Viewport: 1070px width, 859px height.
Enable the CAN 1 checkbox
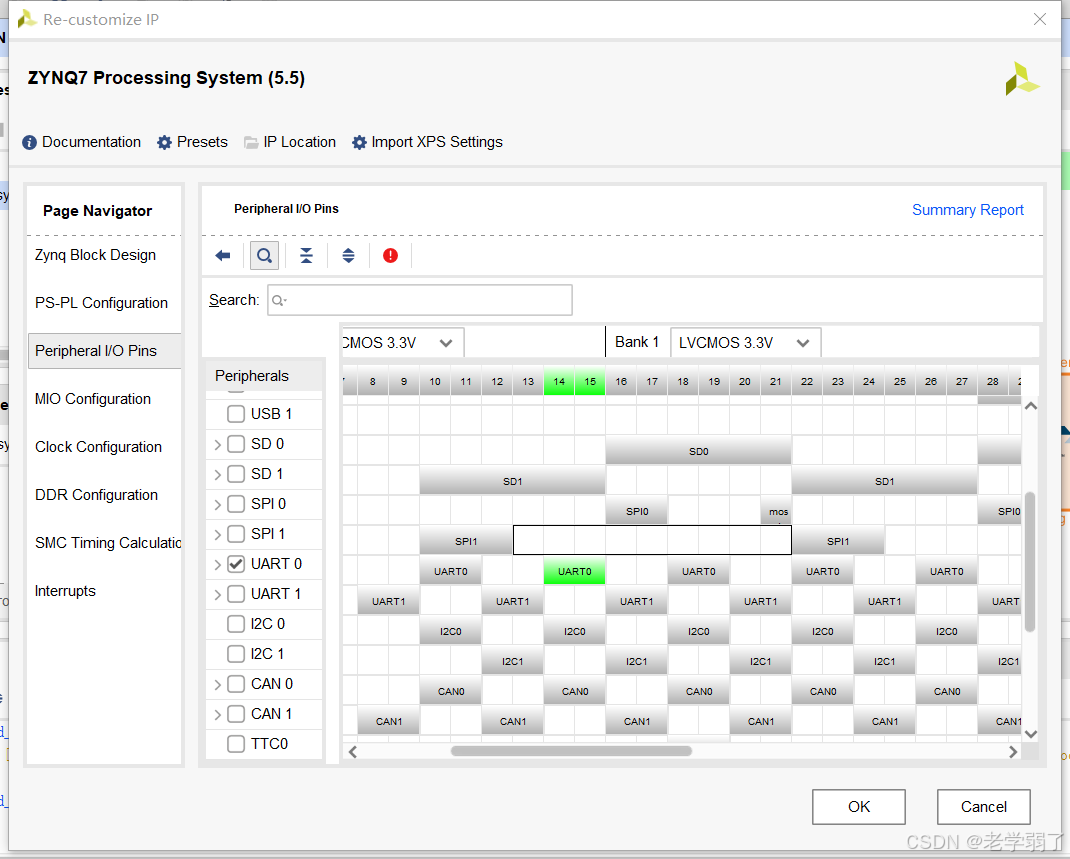pos(236,714)
